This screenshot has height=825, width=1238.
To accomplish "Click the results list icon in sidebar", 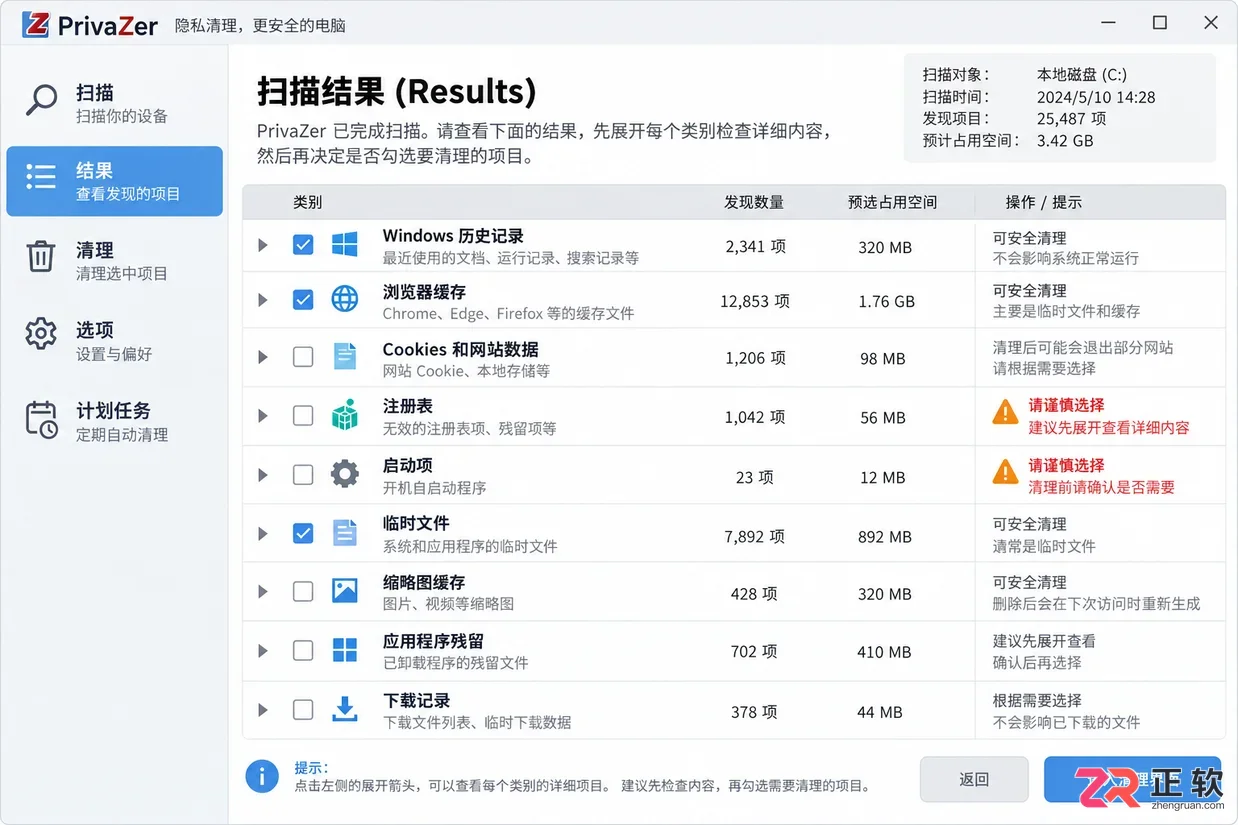I will pos(41,177).
